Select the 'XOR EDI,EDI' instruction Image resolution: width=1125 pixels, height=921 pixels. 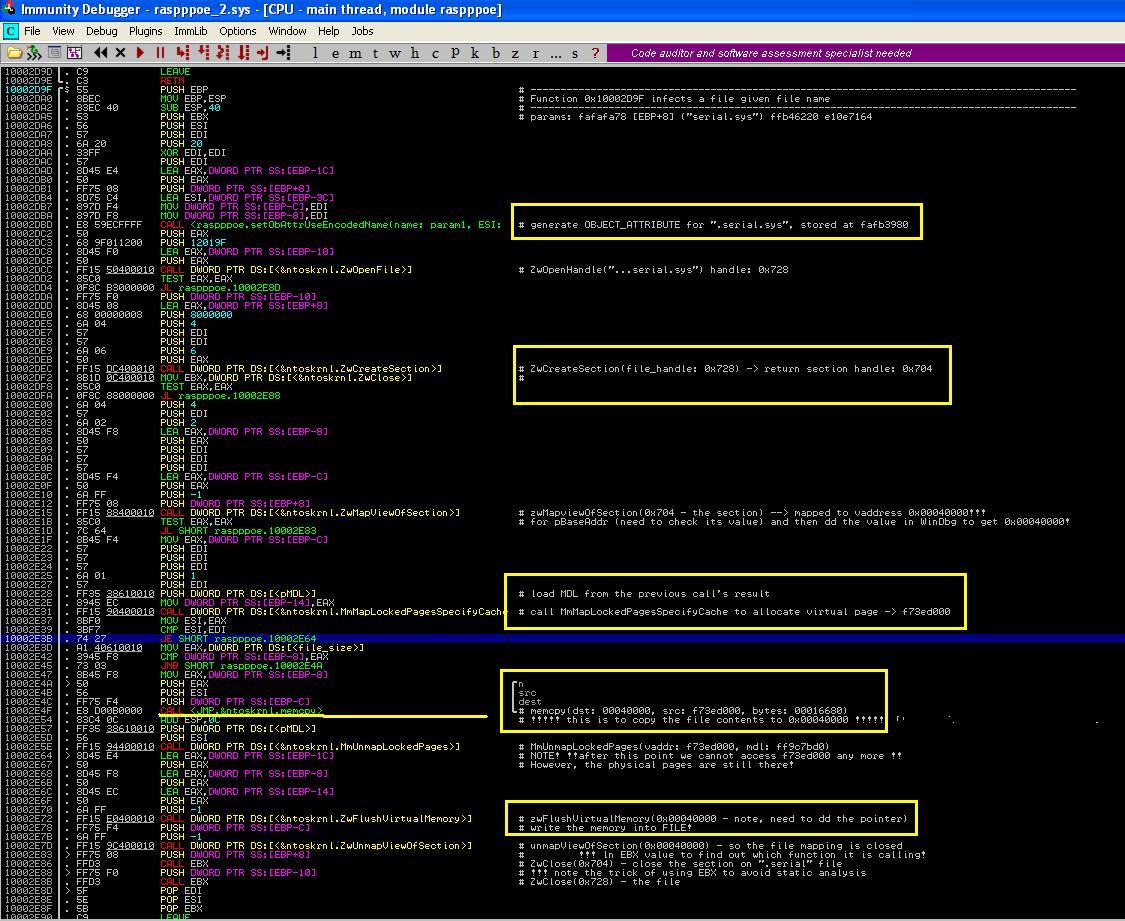point(192,153)
